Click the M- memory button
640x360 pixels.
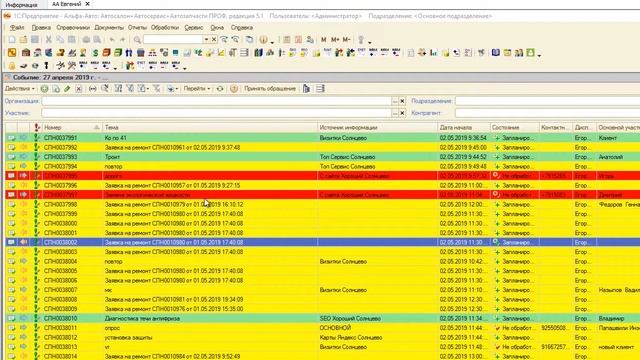[x=347, y=40]
